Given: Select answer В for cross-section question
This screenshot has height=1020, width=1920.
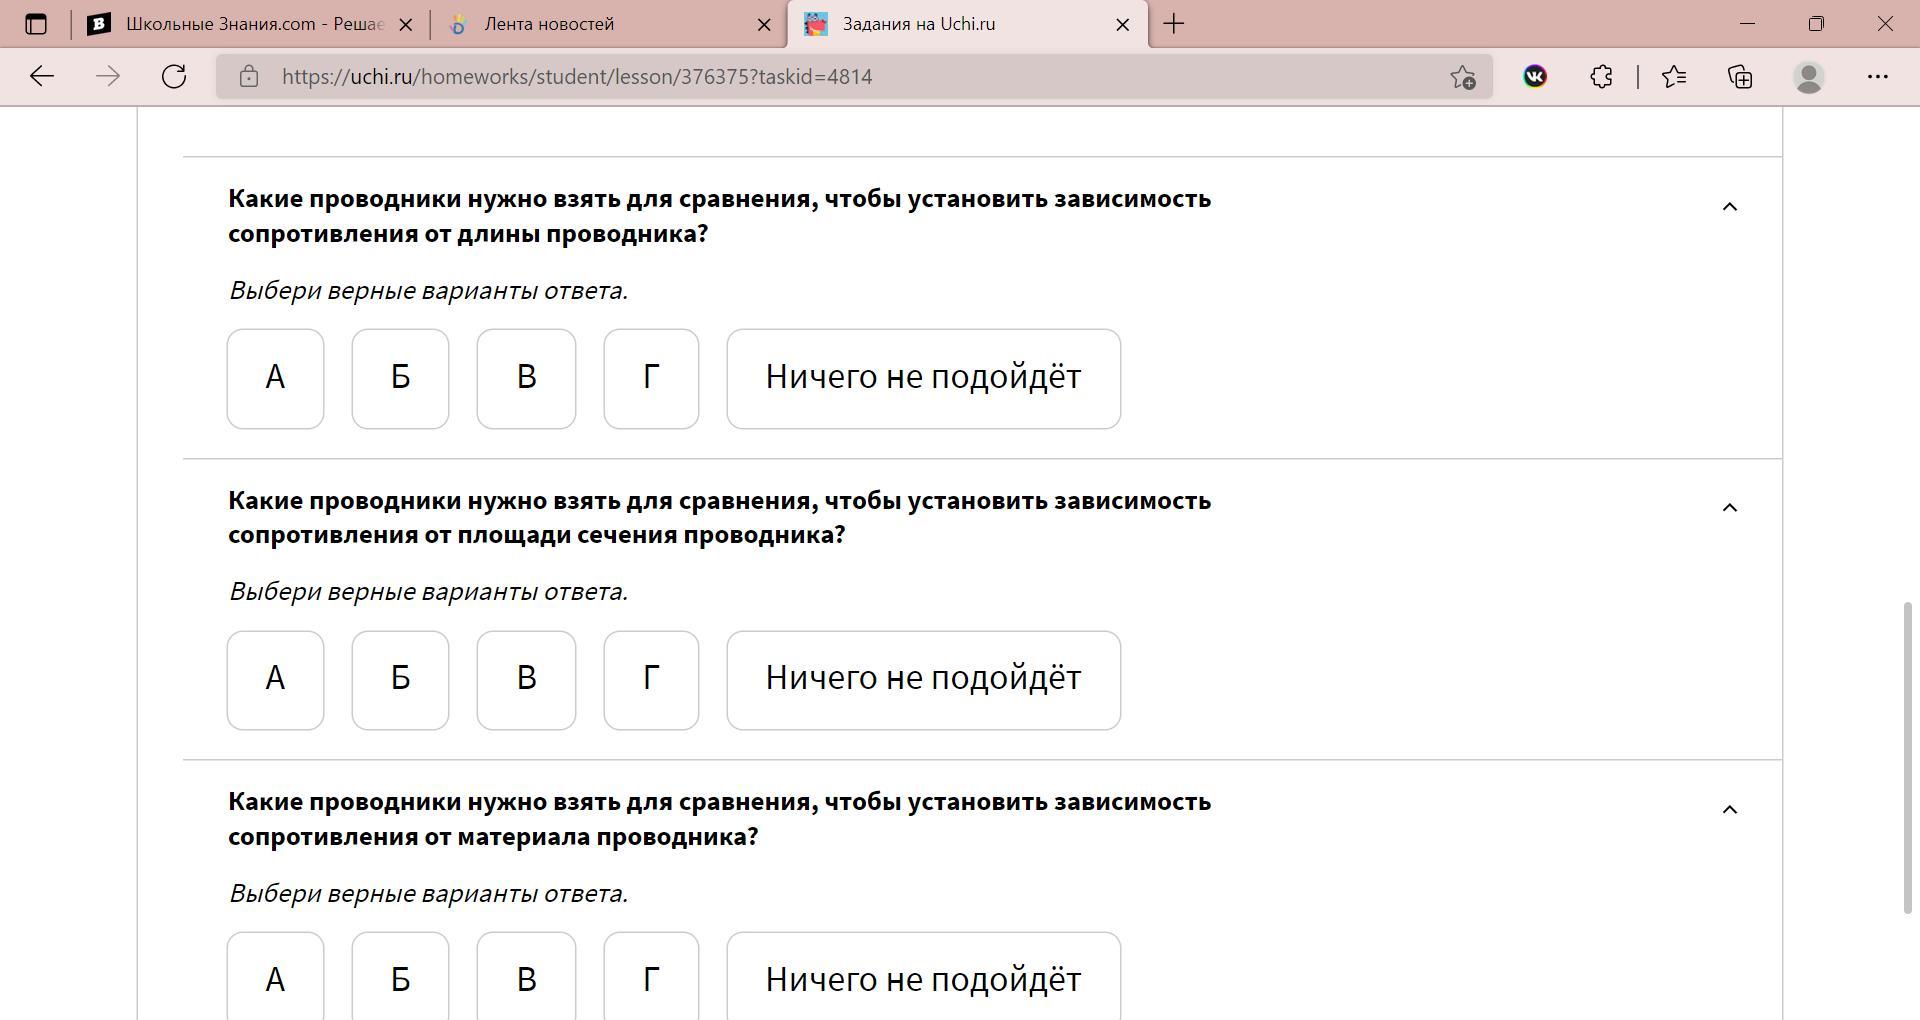Looking at the screenshot, I should coord(526,680).
